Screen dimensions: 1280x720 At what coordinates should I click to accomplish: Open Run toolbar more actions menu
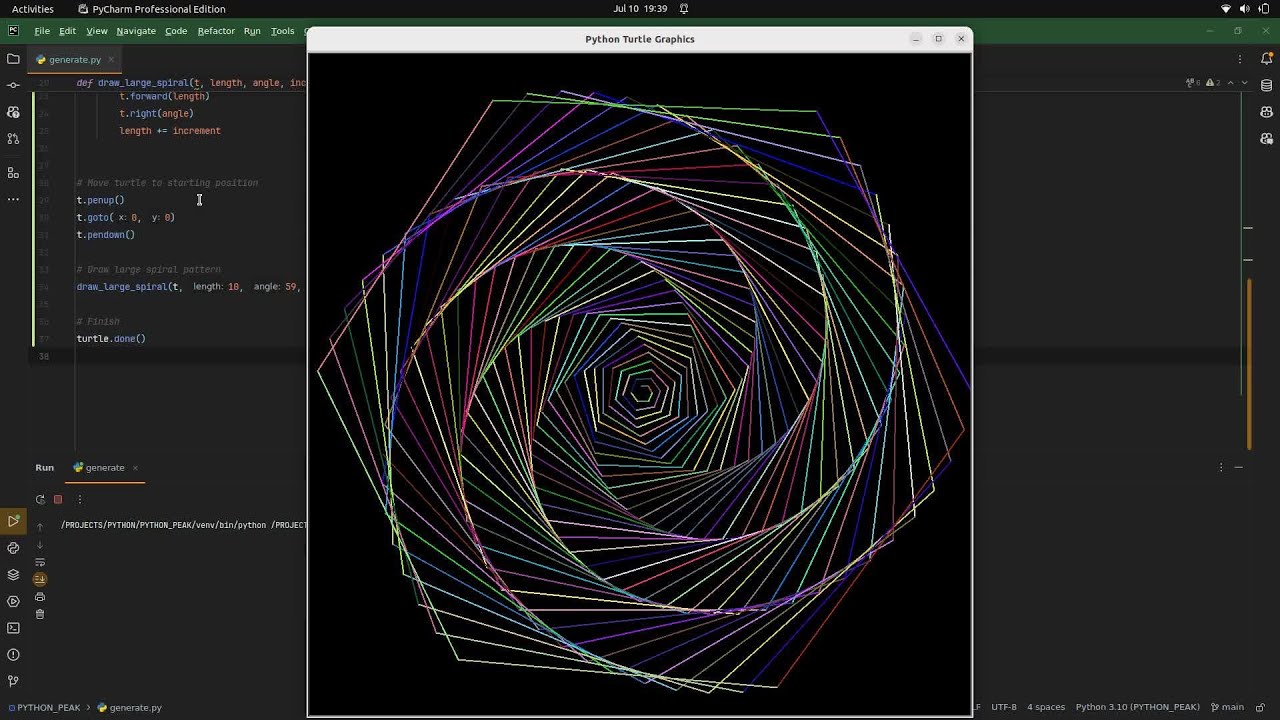(80, 499)
